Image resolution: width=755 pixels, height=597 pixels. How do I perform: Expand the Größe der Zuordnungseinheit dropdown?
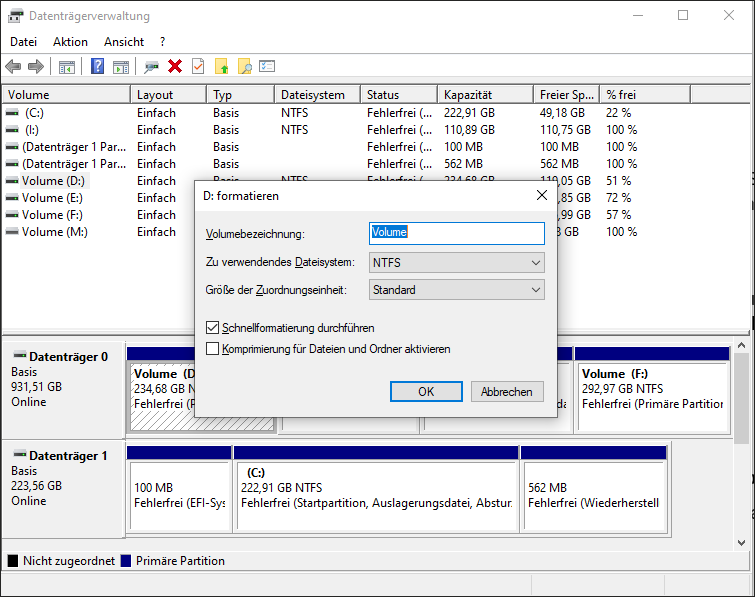coord(456,290)
